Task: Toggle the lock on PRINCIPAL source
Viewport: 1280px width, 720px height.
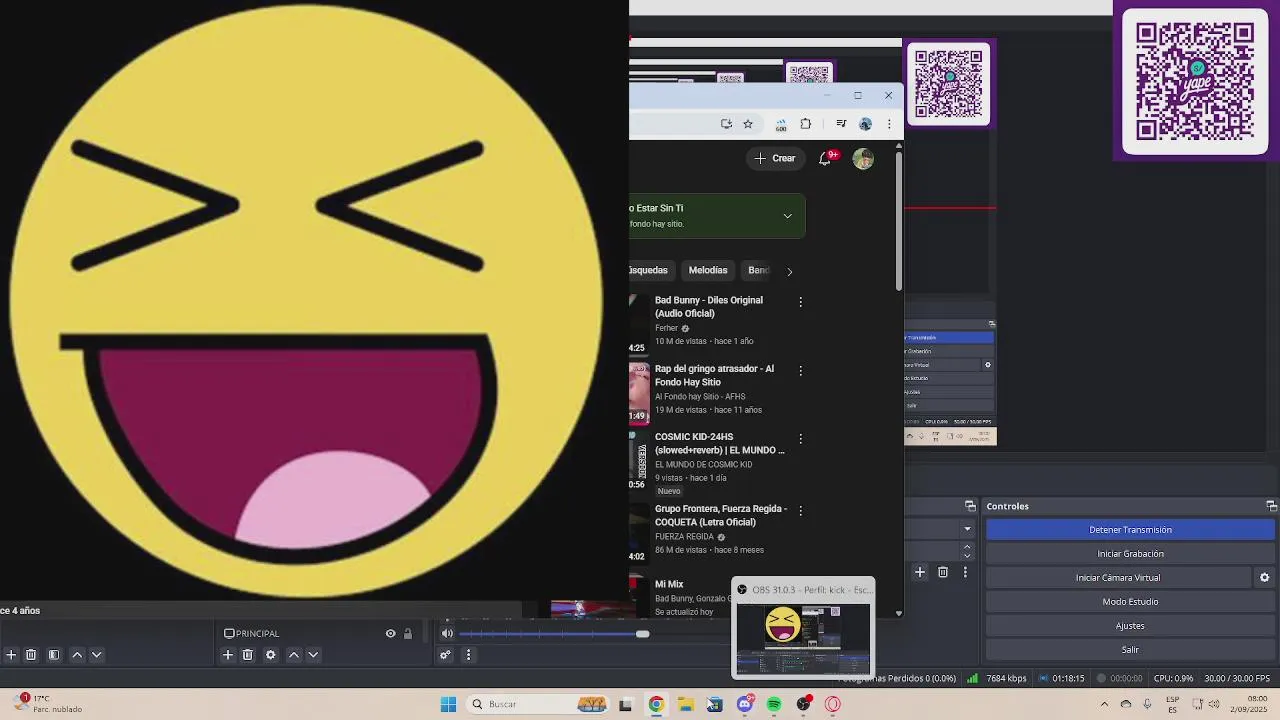Action: click(x=408, y=633)
